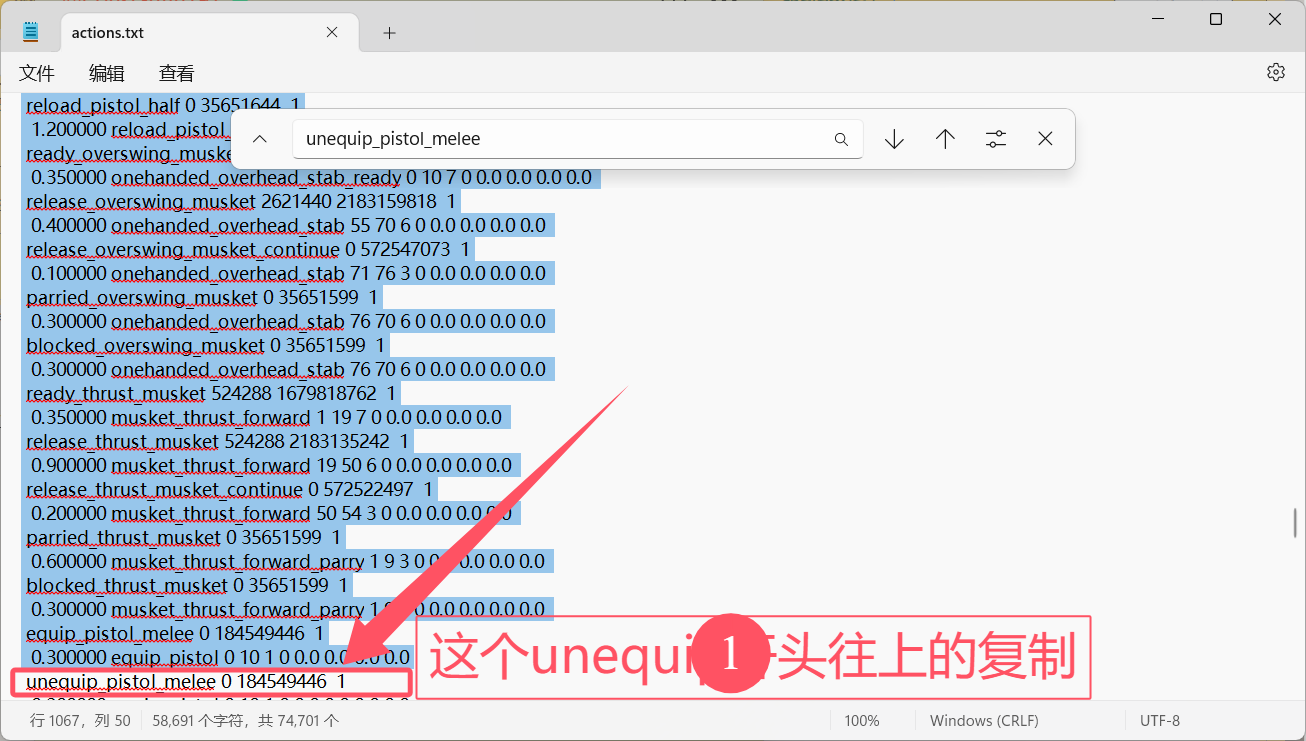Click the Notepad app icon in title bar
The width and height of the screenshot is (1306, 741).
[31, 32]
